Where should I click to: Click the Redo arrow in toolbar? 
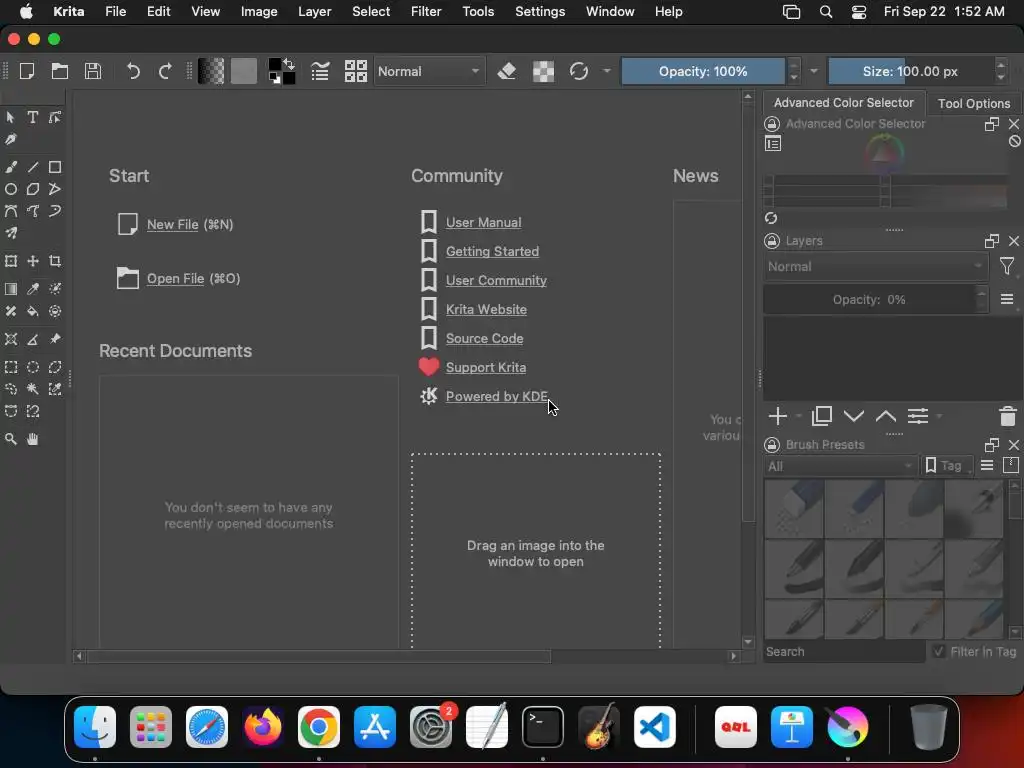click(x=165, y=71)
